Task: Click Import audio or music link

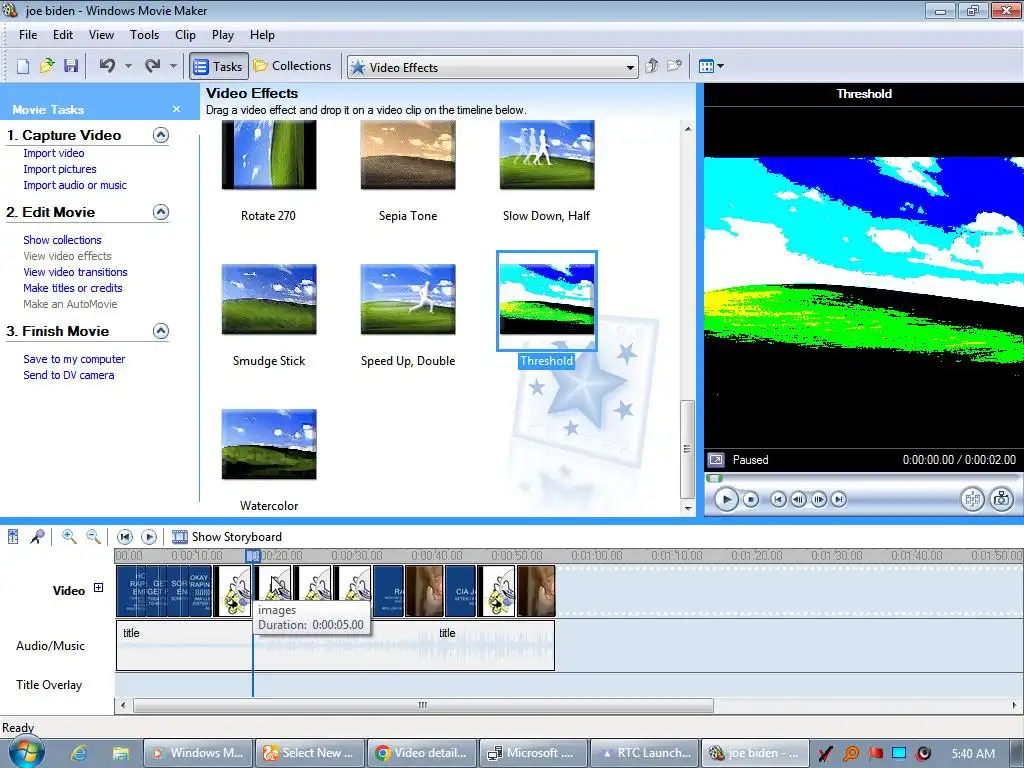Action: coord(75,185)
